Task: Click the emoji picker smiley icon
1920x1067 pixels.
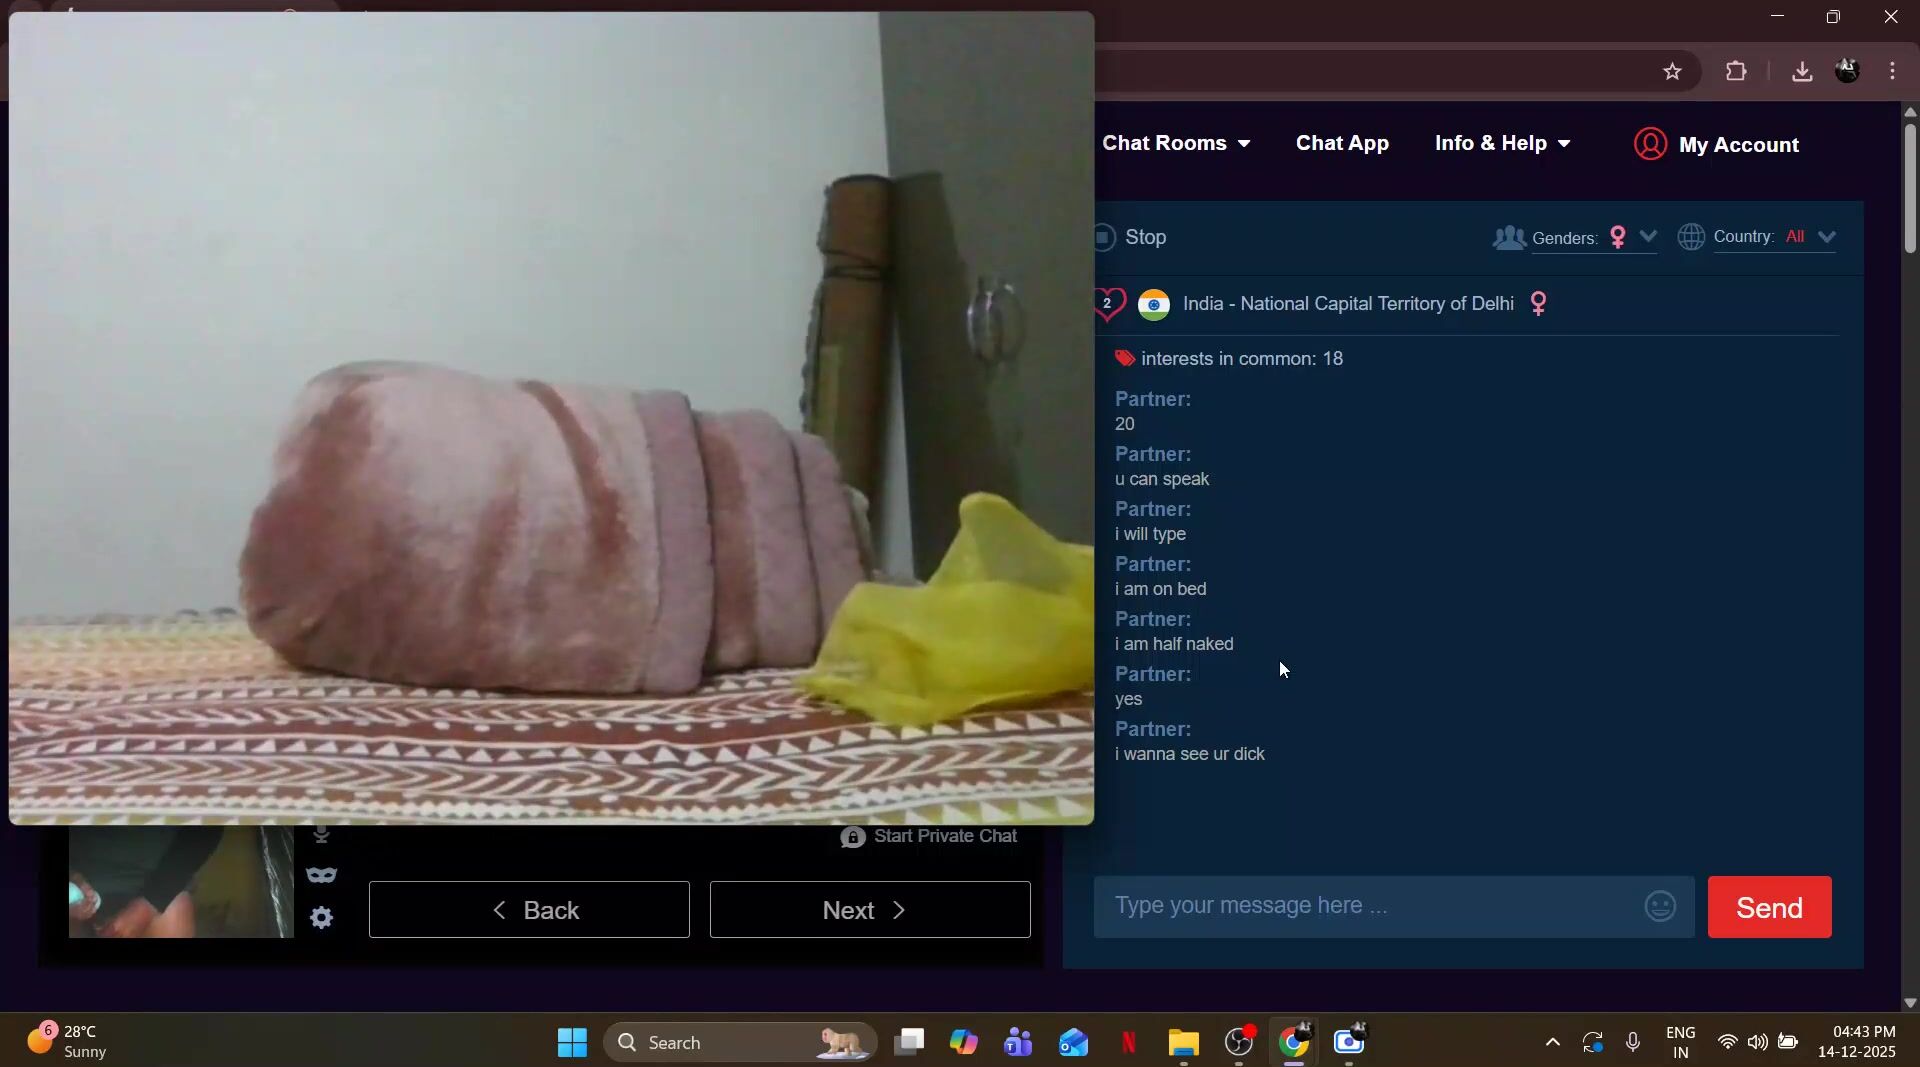Action: (x=1660, y=907)
